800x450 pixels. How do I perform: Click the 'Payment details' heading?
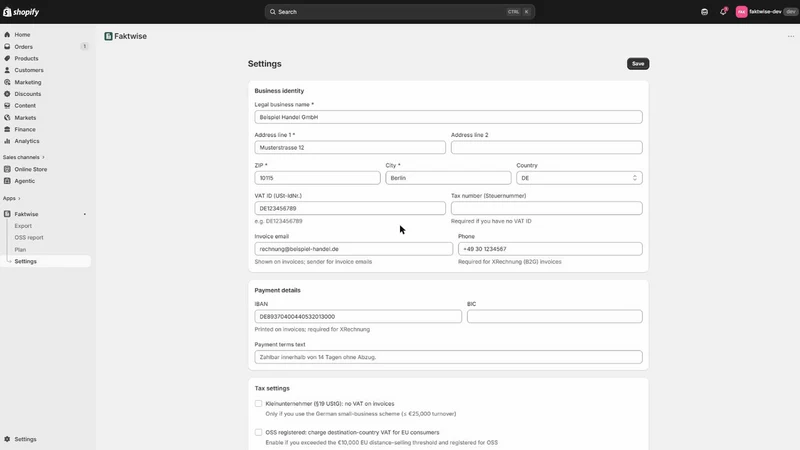[278, 290]
